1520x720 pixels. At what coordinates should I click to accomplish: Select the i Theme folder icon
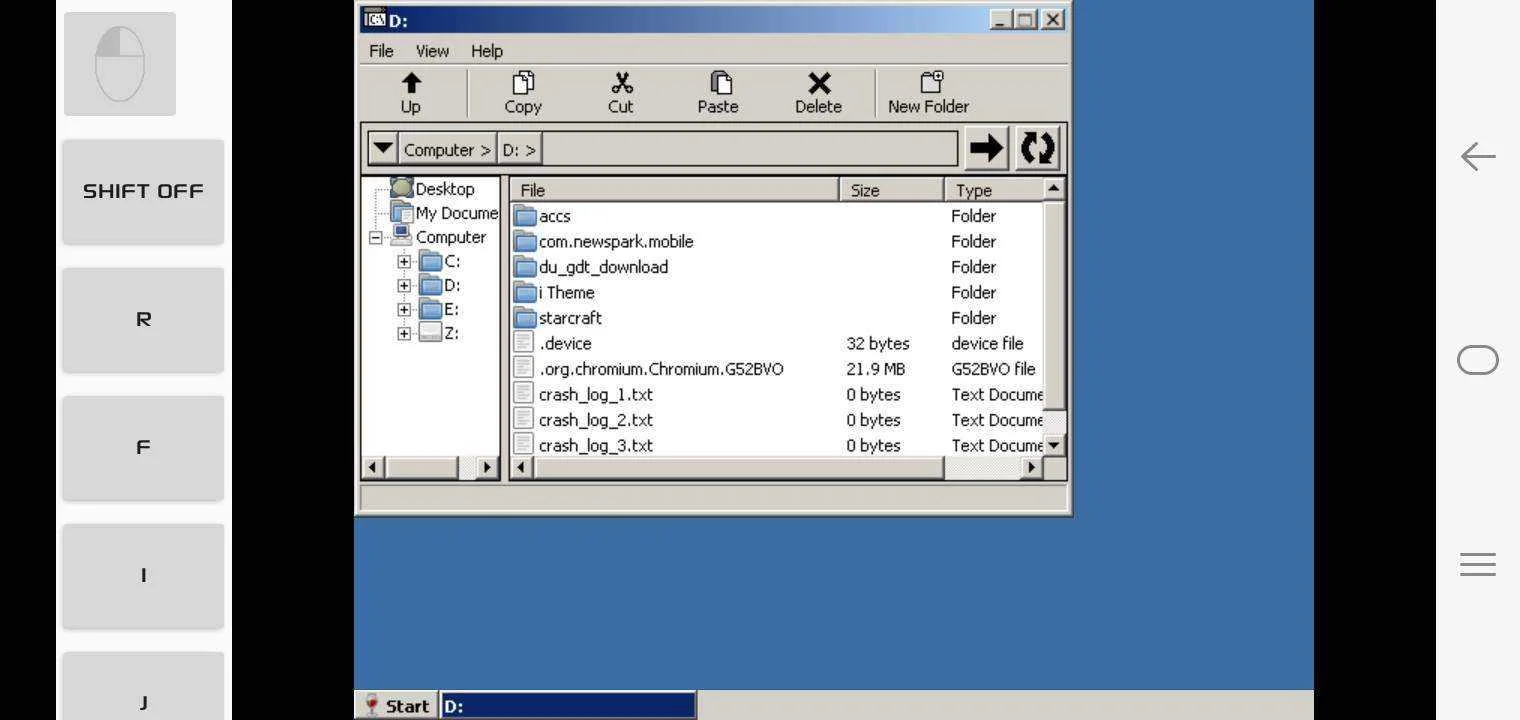click(525, 292)
